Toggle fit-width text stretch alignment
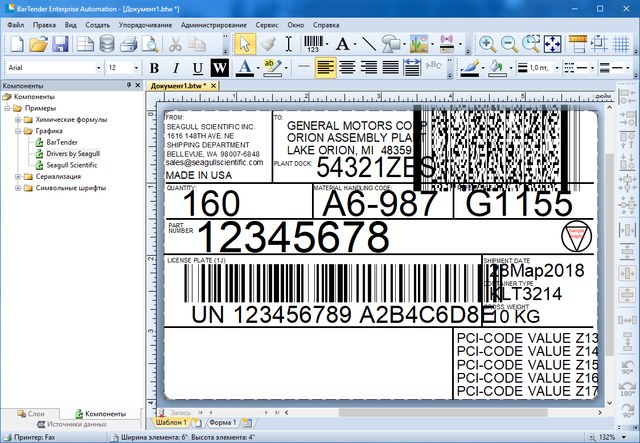The image size is (640, 443). [412, 68]
